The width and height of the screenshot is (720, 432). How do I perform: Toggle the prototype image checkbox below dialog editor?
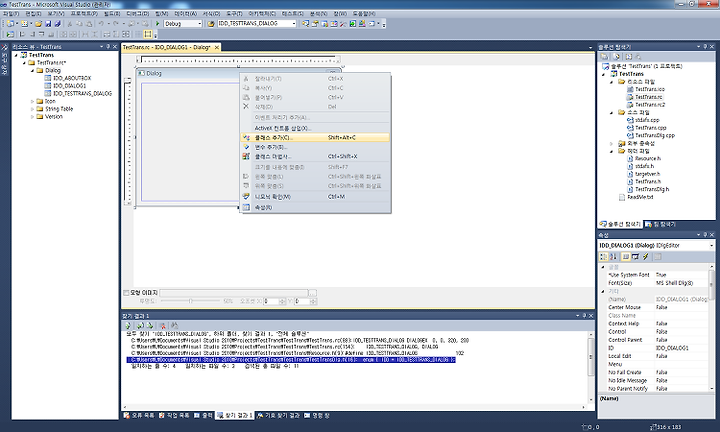click(126, 292)
